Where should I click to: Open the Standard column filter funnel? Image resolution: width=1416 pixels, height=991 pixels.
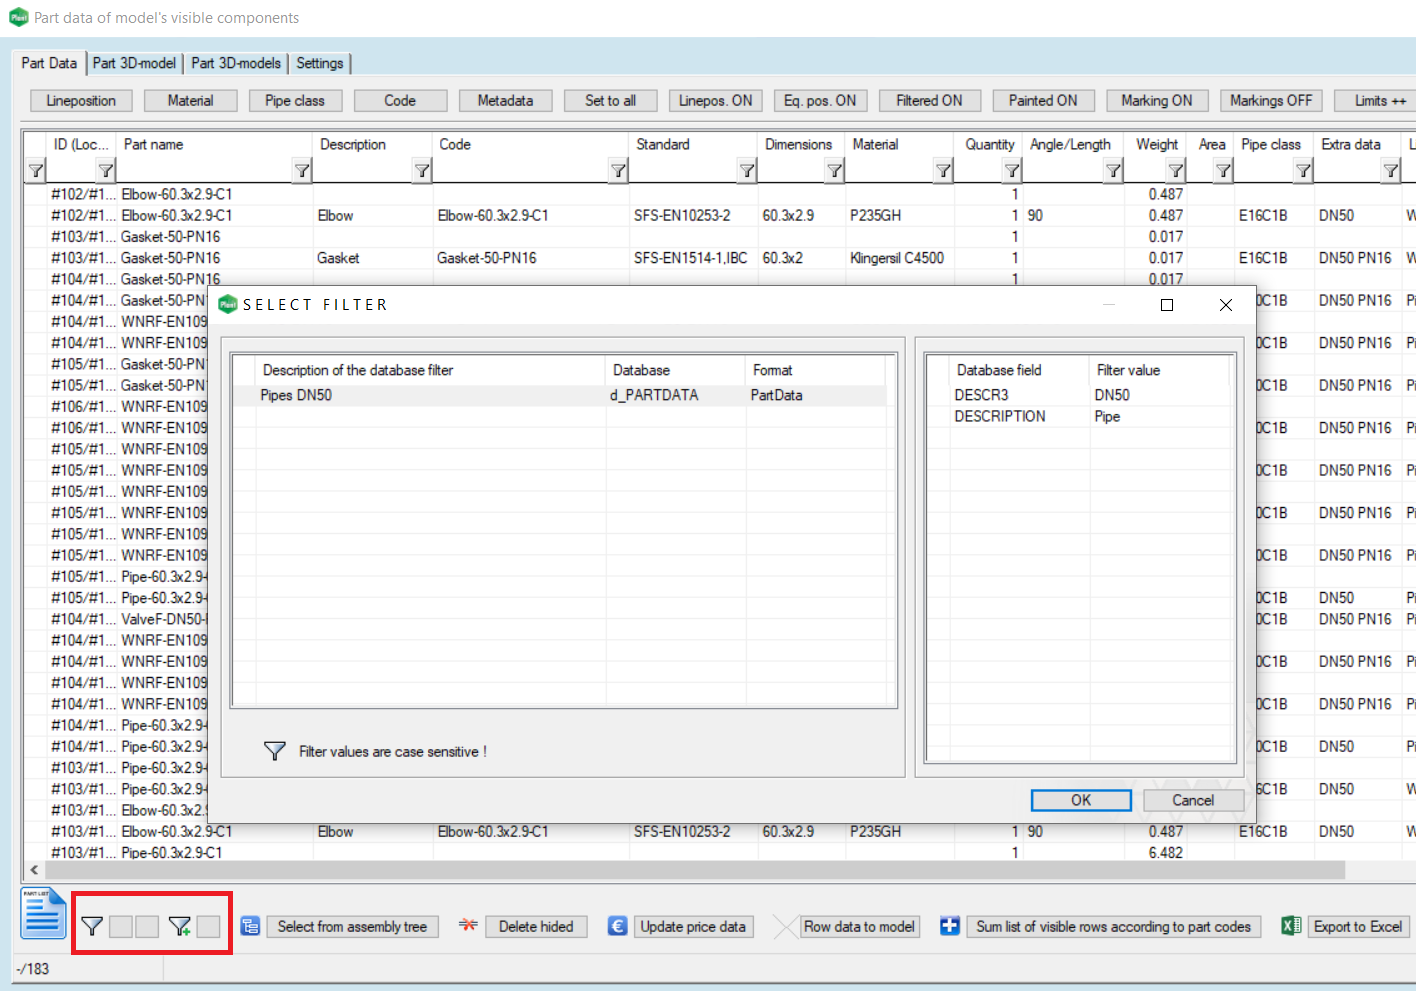click(x=746, y=170)
